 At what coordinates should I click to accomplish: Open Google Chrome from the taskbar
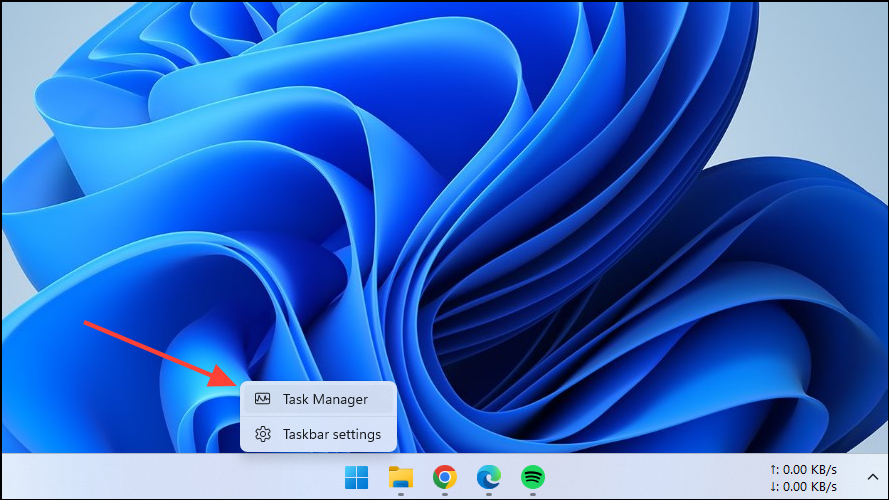tap(445, 477)
